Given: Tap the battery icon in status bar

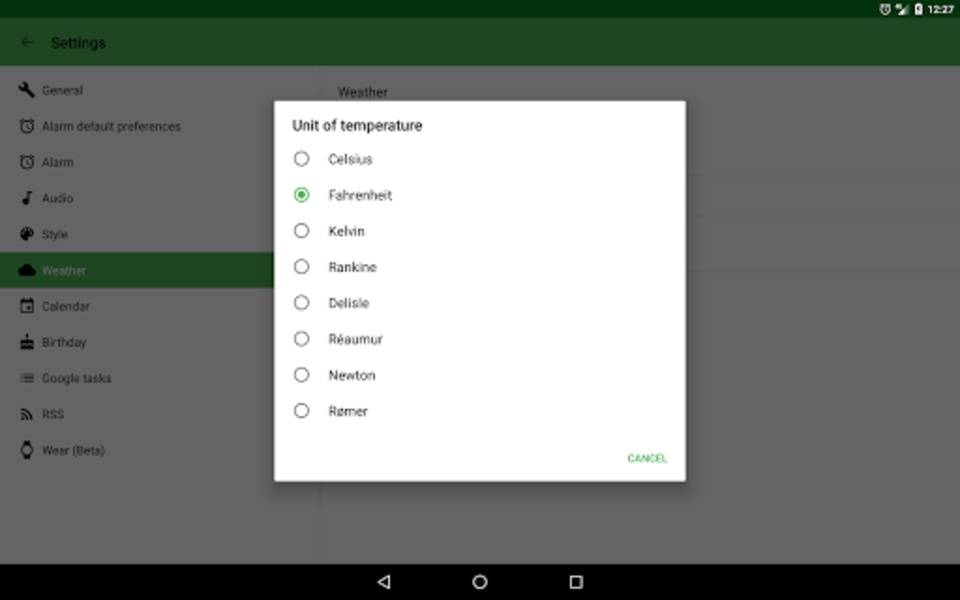Looking at the screenshot, I should 918,9.
